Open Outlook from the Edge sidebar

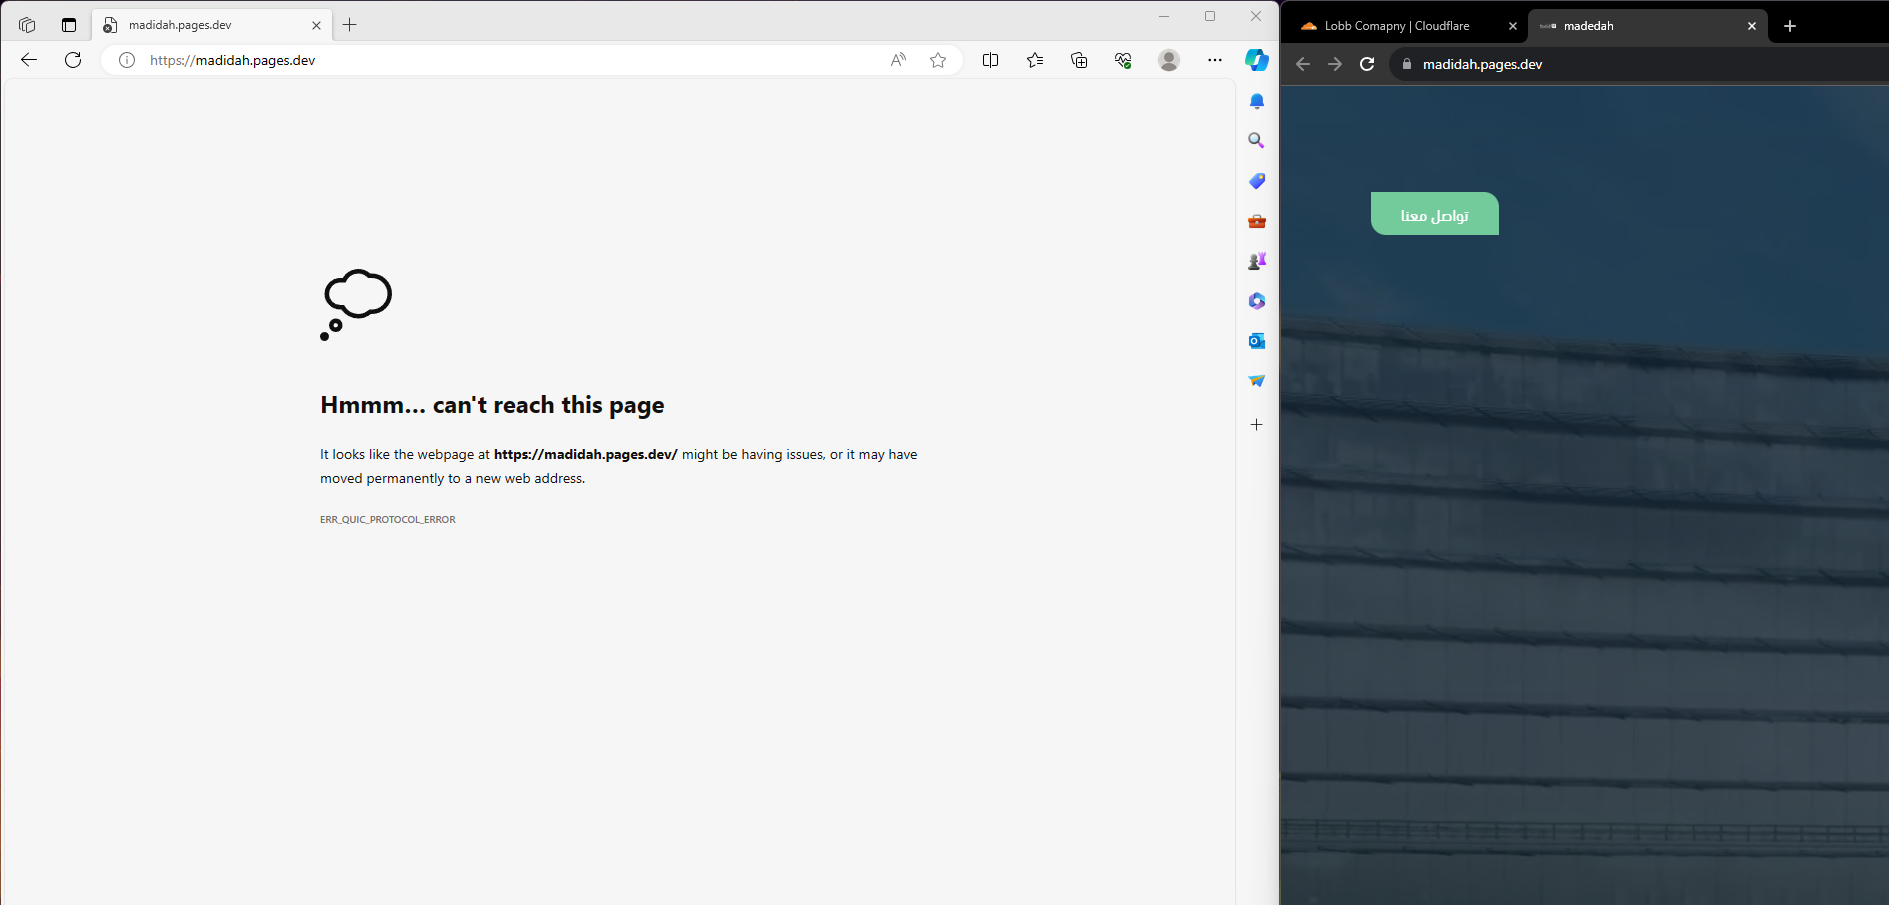tap(1257, 341)
